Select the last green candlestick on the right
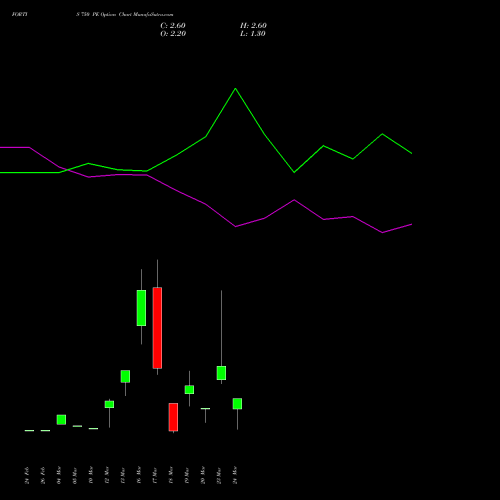 tap(237, 404)
